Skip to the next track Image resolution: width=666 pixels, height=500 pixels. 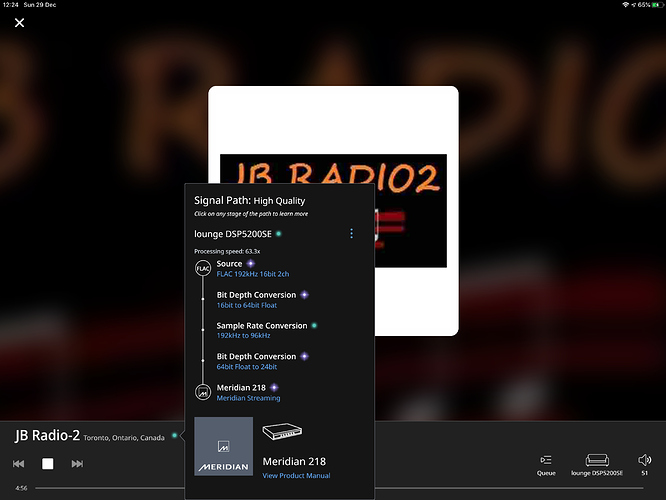pyautogui.click(x=77, y=463)
